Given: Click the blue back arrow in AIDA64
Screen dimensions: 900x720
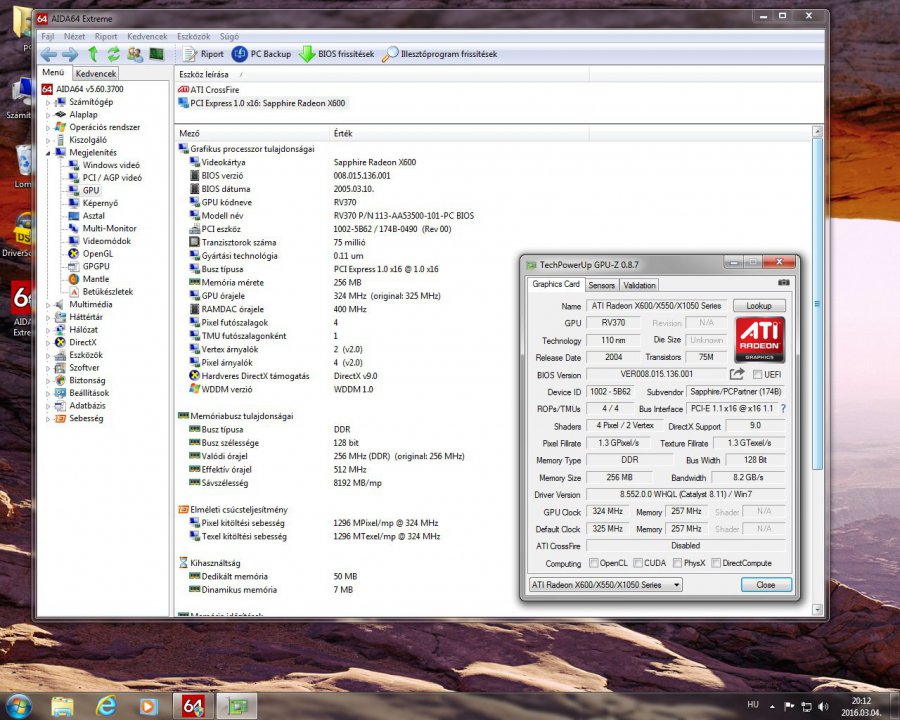Looking at the screenshot, I should [48, 54].
